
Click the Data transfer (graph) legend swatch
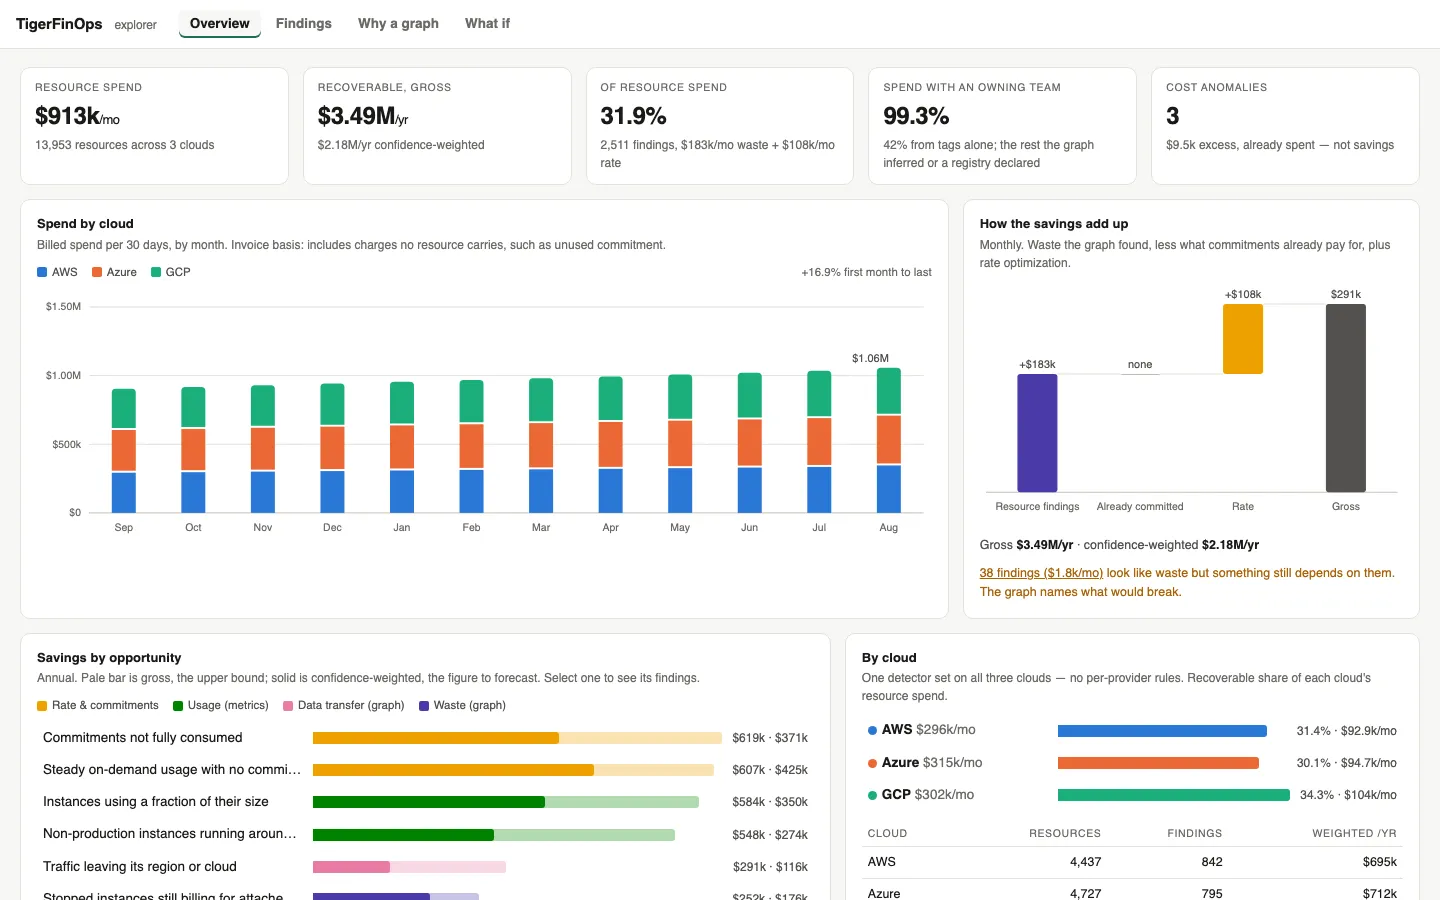[288, 706]
